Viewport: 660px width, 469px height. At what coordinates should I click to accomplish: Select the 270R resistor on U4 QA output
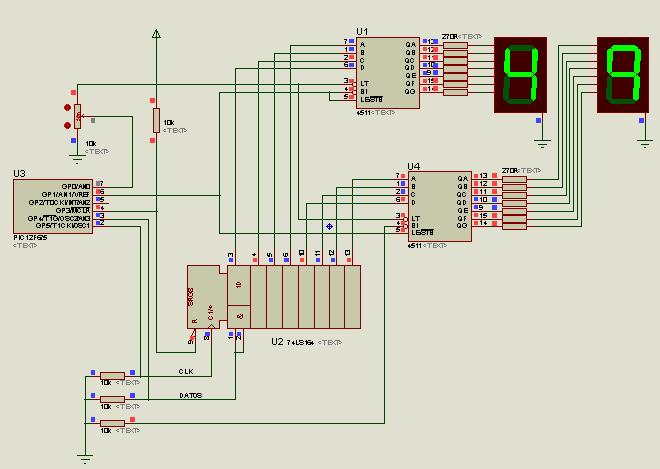[514, 179]
